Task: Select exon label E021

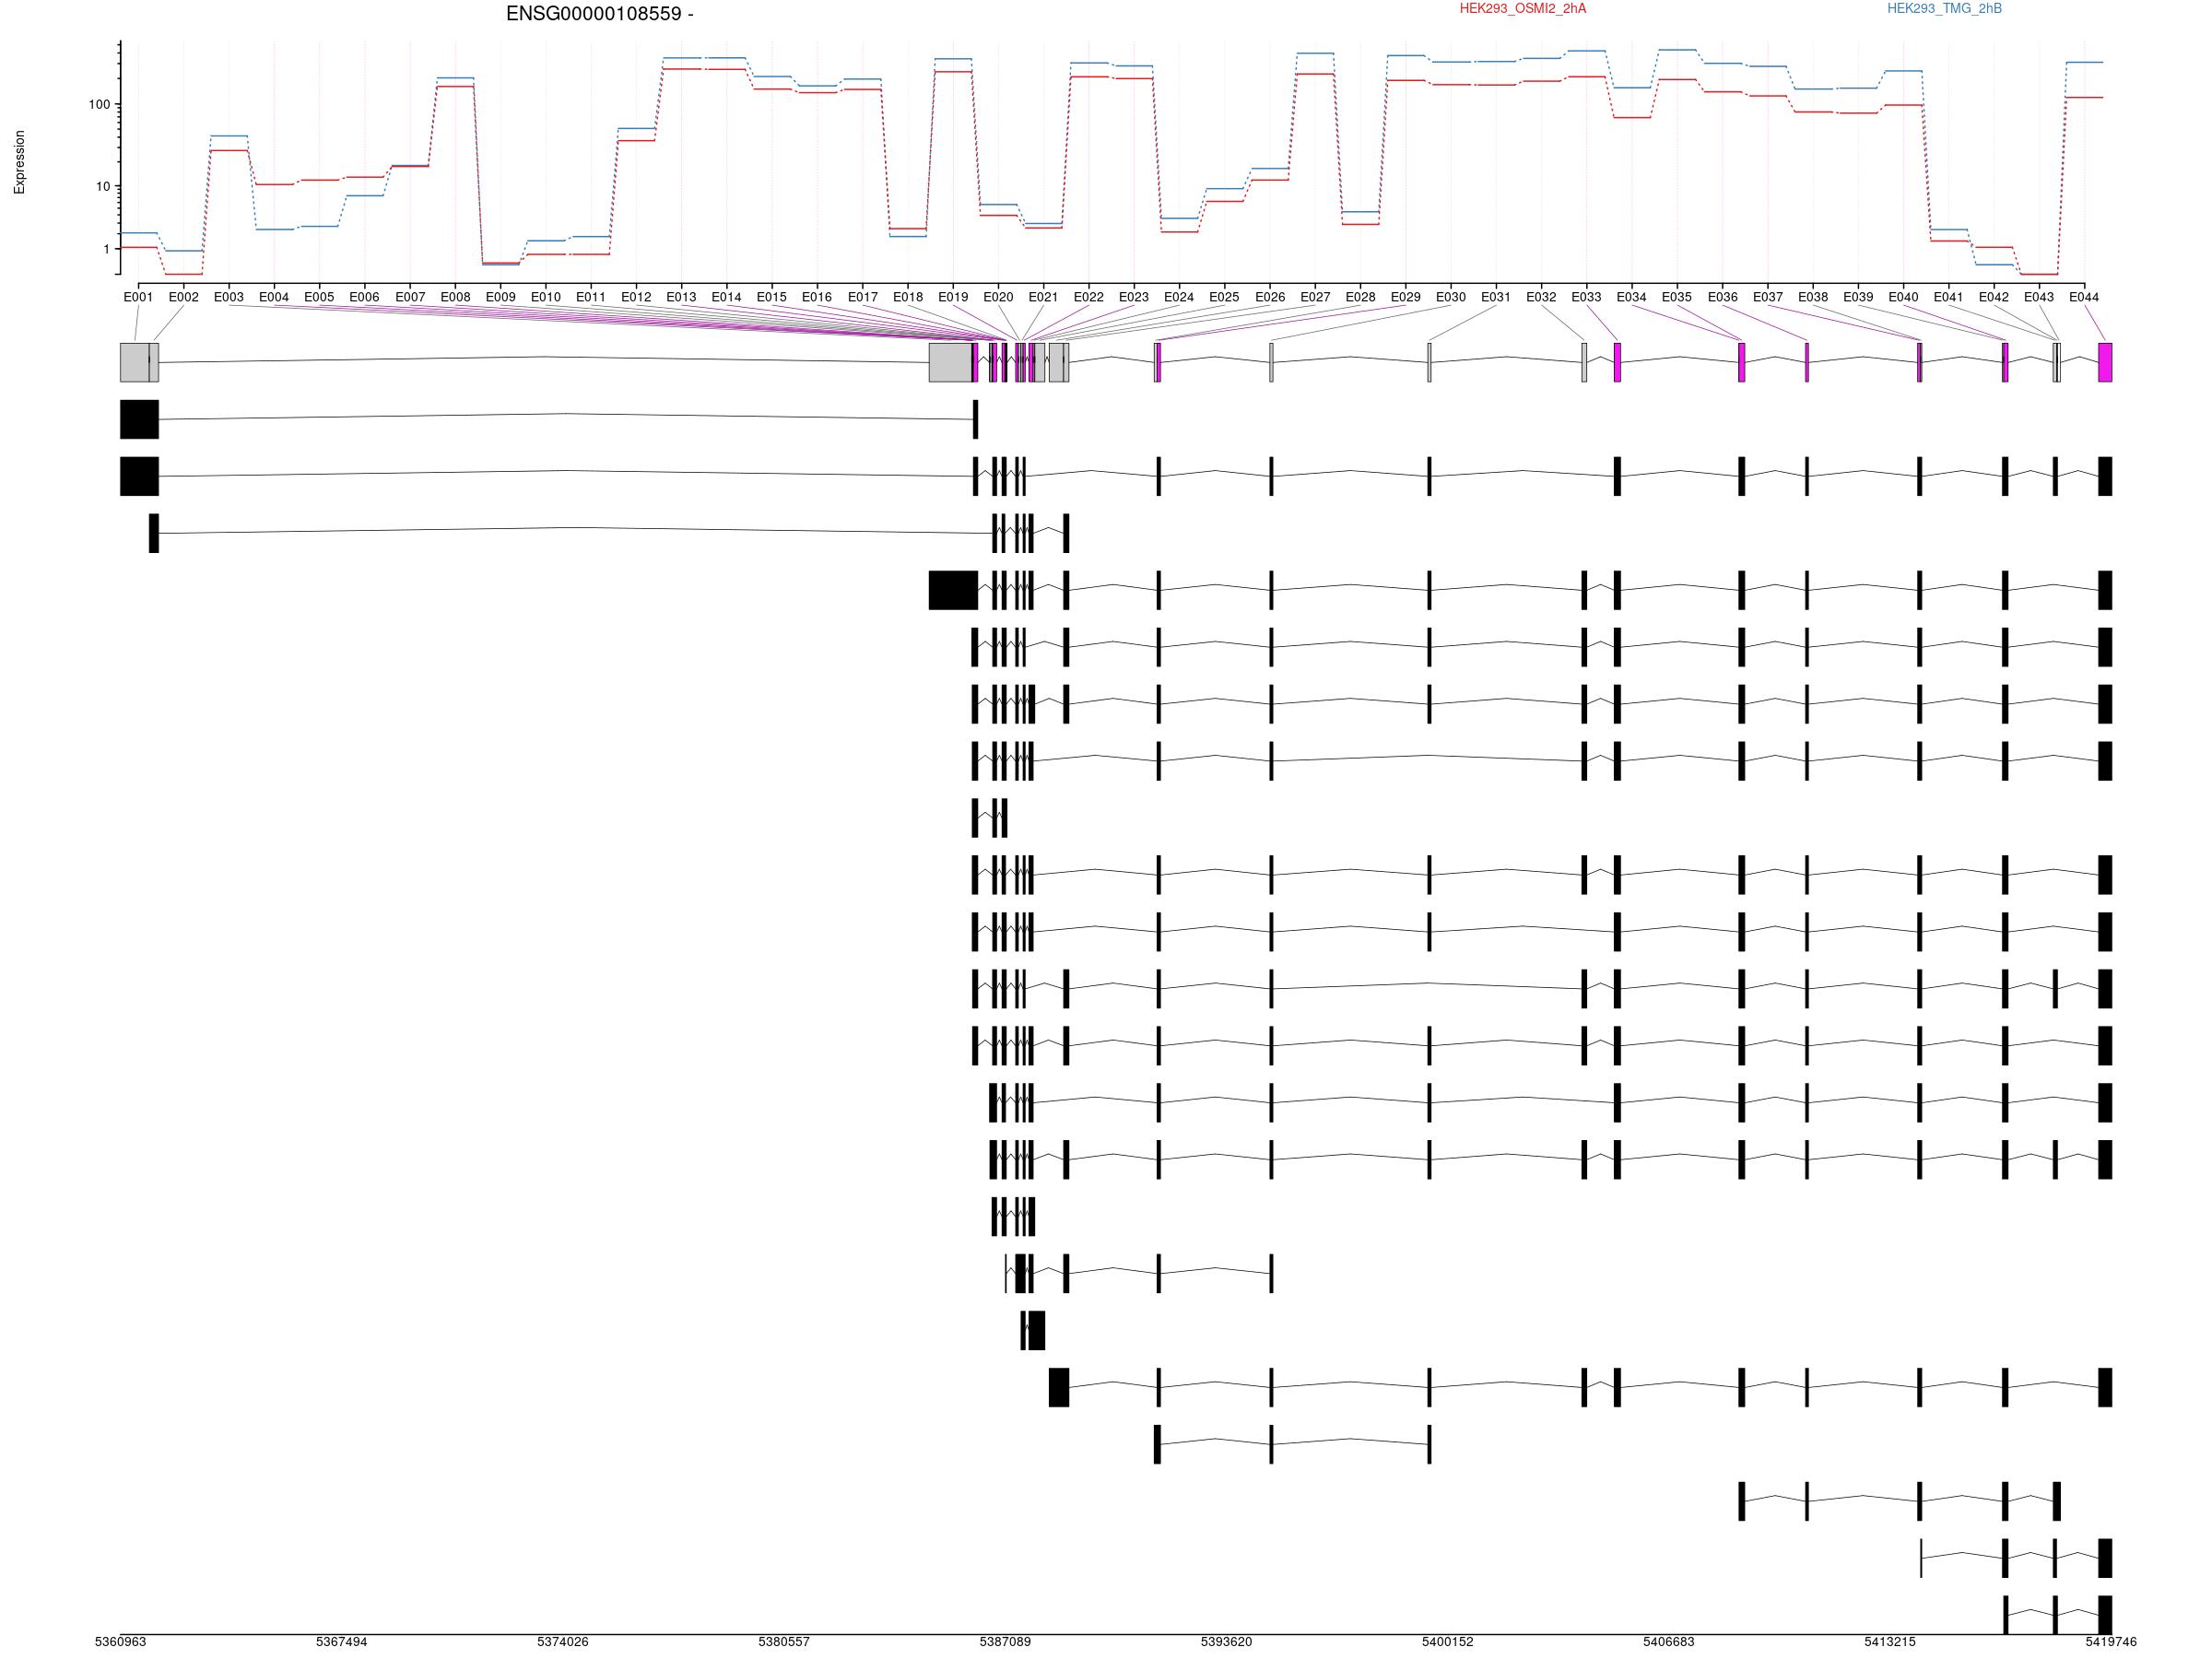Action: click(x=1043, y=297)
